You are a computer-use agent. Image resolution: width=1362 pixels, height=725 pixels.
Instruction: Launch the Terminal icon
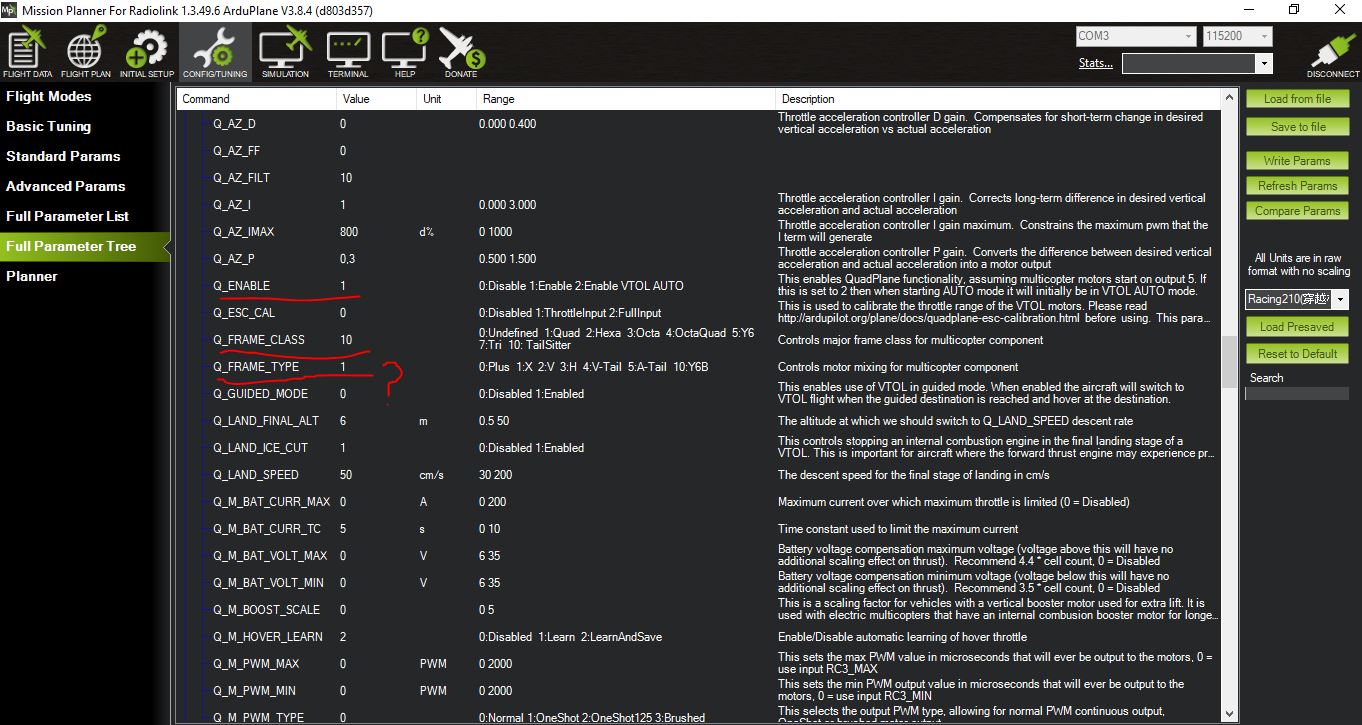[348, 51]
